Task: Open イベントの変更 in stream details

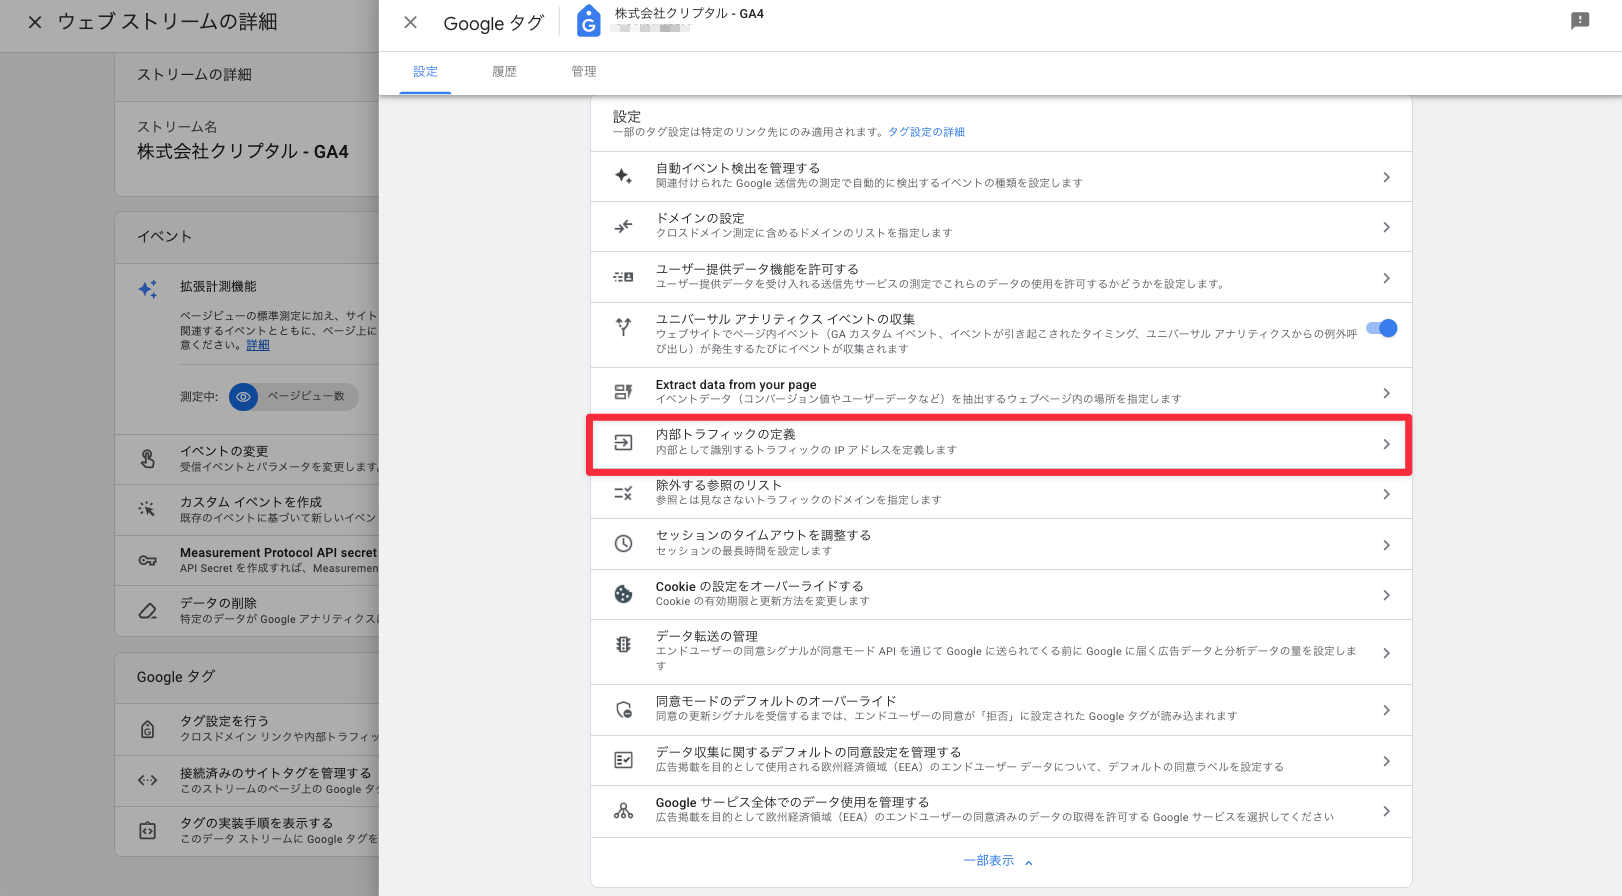Action: tap(247, 459)
